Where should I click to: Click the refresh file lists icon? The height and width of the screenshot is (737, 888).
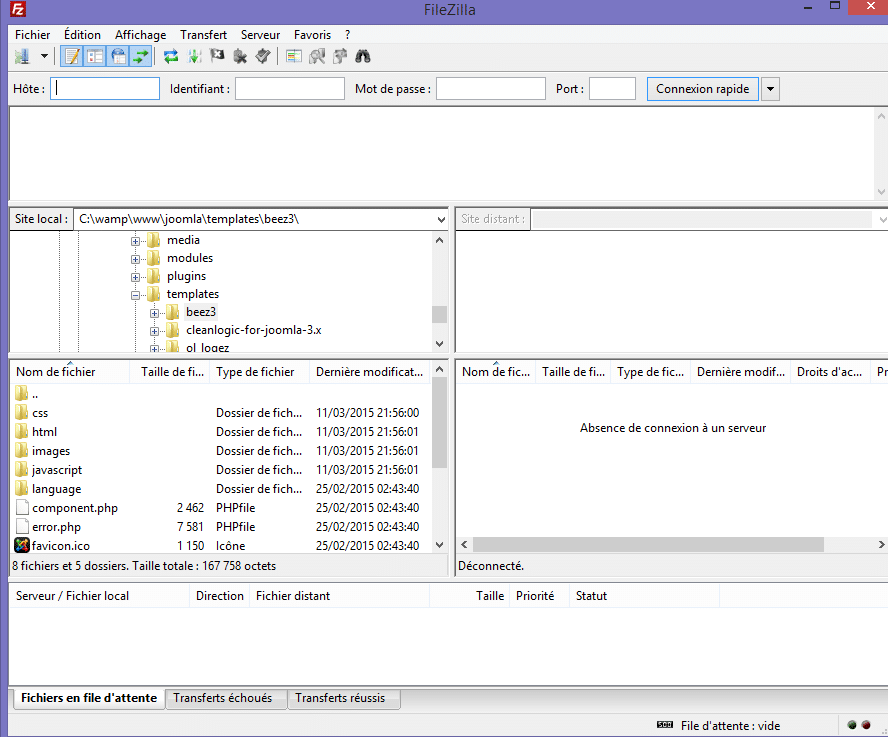(171, 56)
